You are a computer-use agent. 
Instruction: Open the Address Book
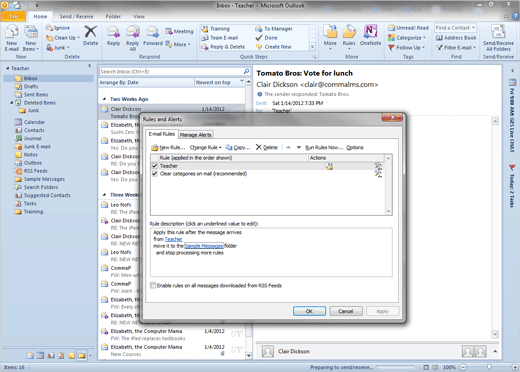tap(456, 38)
